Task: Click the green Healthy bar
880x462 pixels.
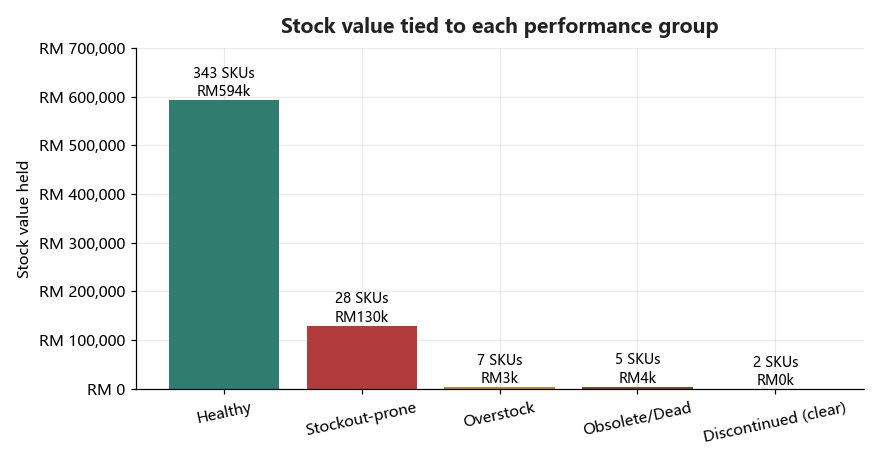Action: [224, 244]
